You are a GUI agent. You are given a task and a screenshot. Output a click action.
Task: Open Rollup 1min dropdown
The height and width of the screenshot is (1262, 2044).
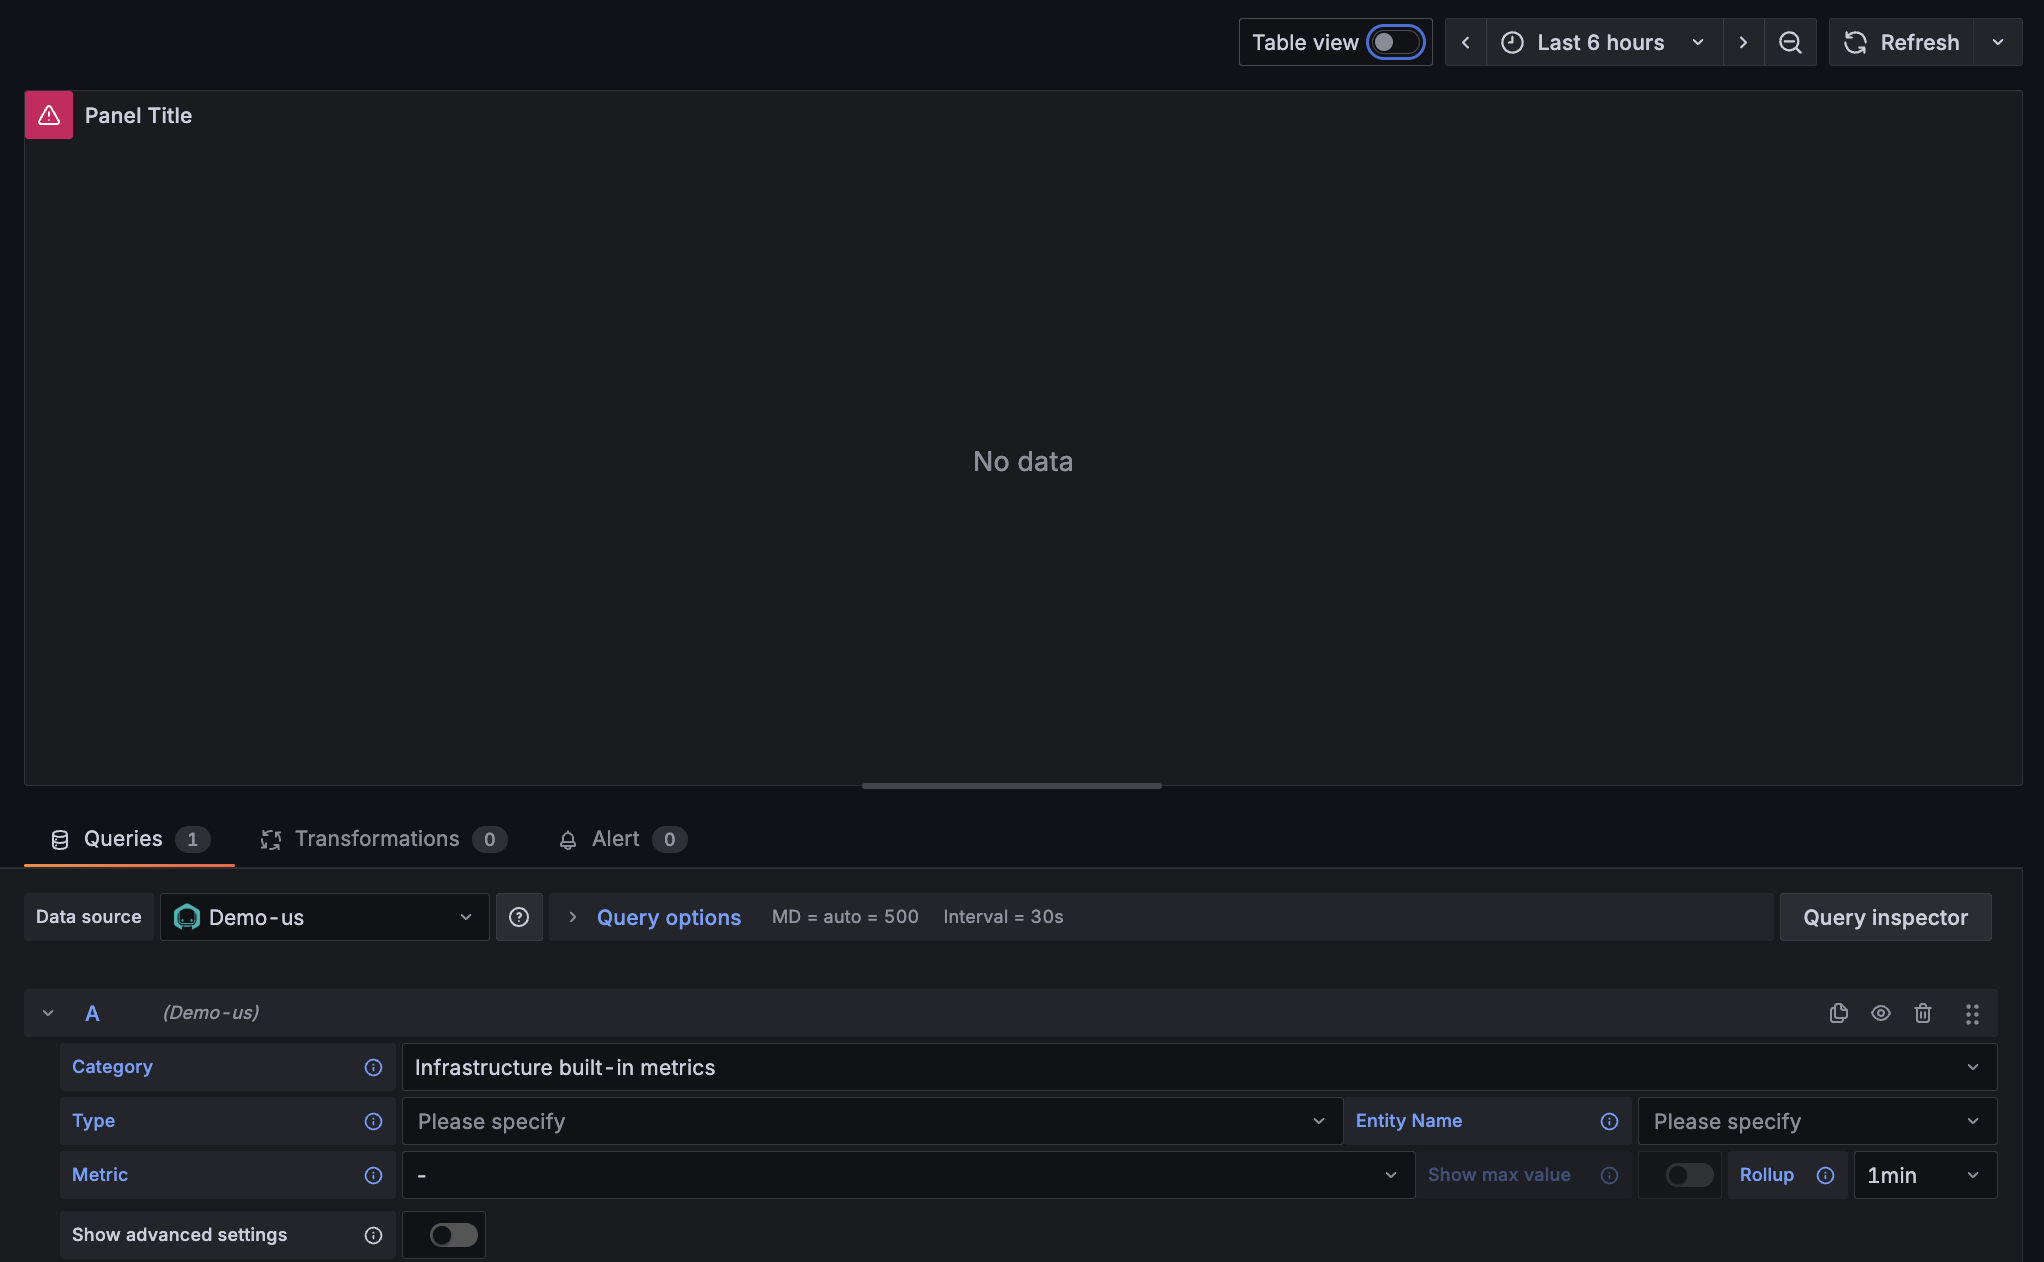pos(1925,1175)
